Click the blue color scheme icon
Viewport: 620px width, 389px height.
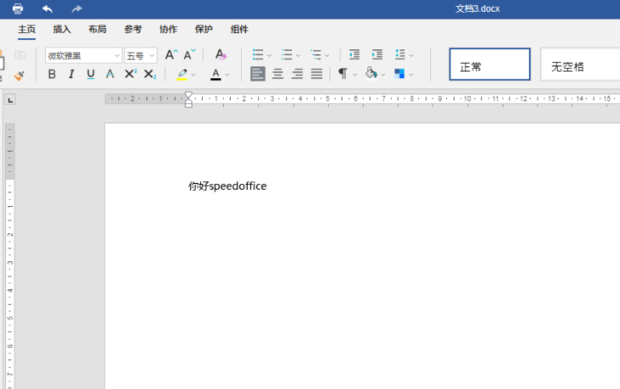(399, 74)
